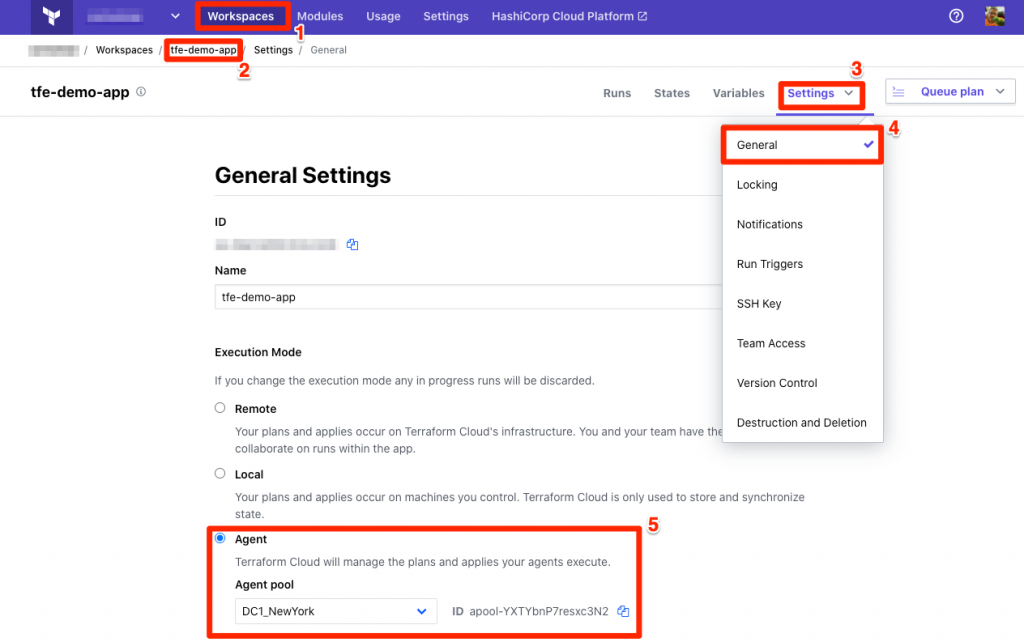Click the Name input field
Screen dimensions: 1024x642
tap(468, 297)
